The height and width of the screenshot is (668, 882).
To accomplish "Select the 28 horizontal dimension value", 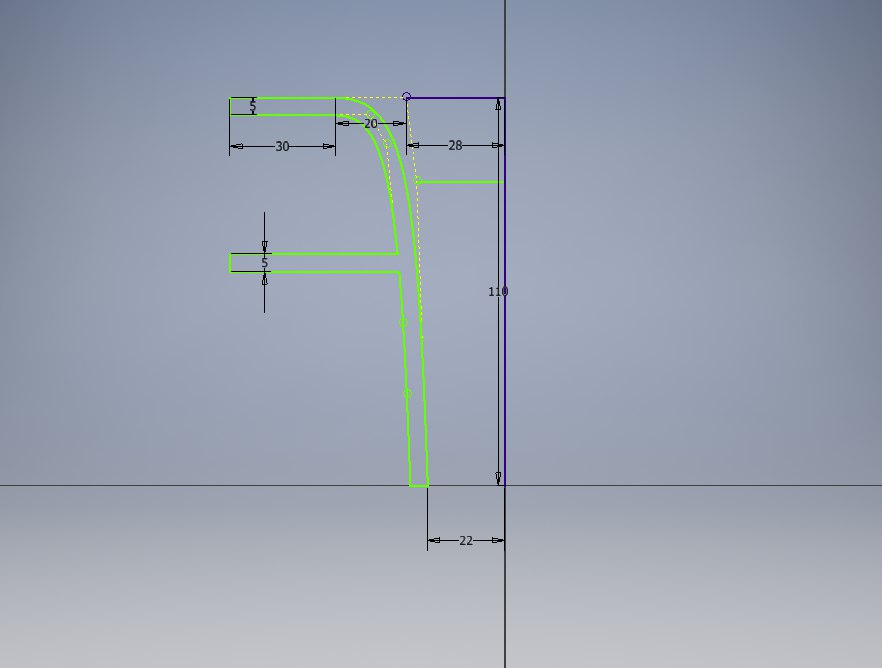I will pyautogui.click(x=455, y=146).
